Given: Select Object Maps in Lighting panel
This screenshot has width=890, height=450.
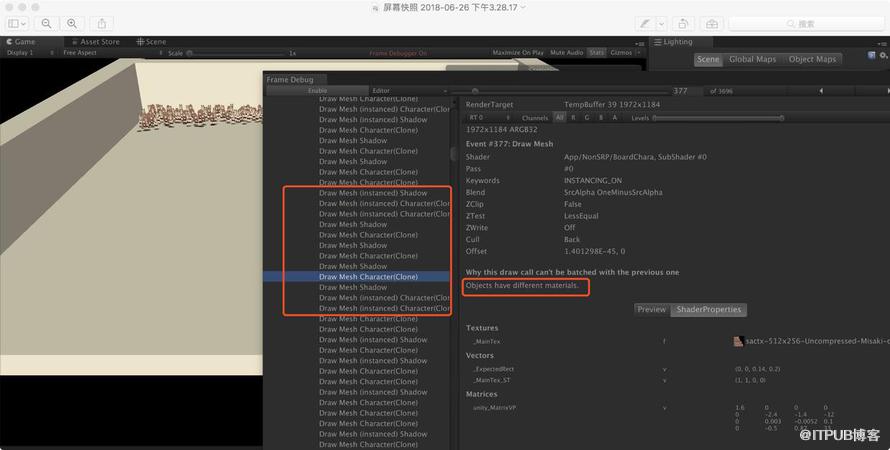Looking at the screenshot, I should pyautogui.click(x=812, y=59).
